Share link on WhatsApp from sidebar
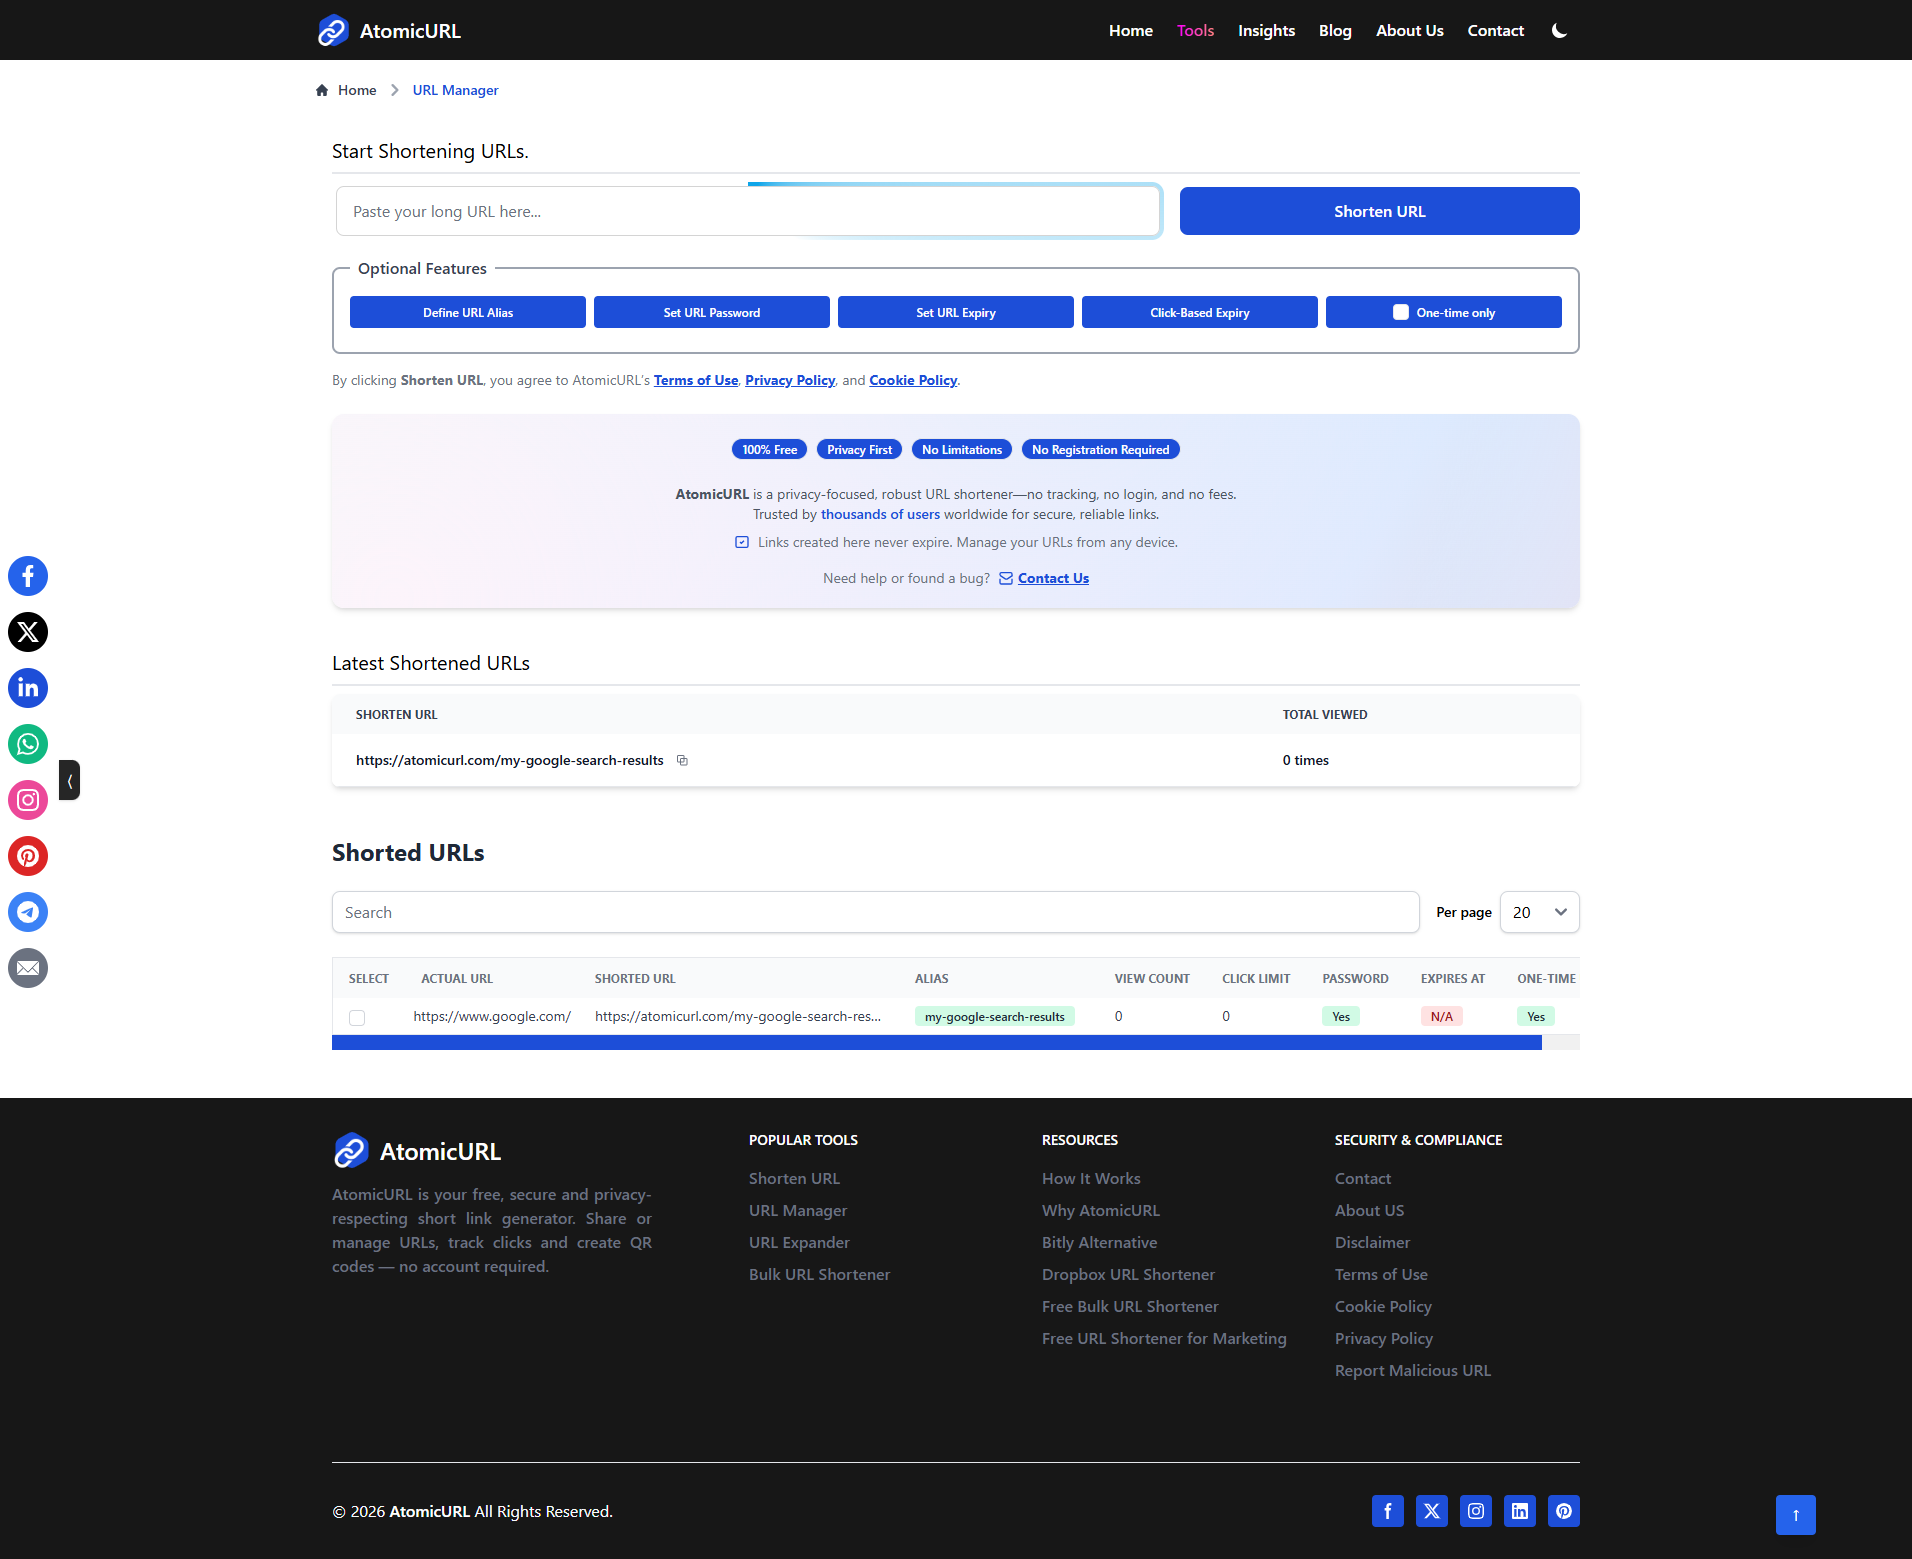 pos(28,744)
